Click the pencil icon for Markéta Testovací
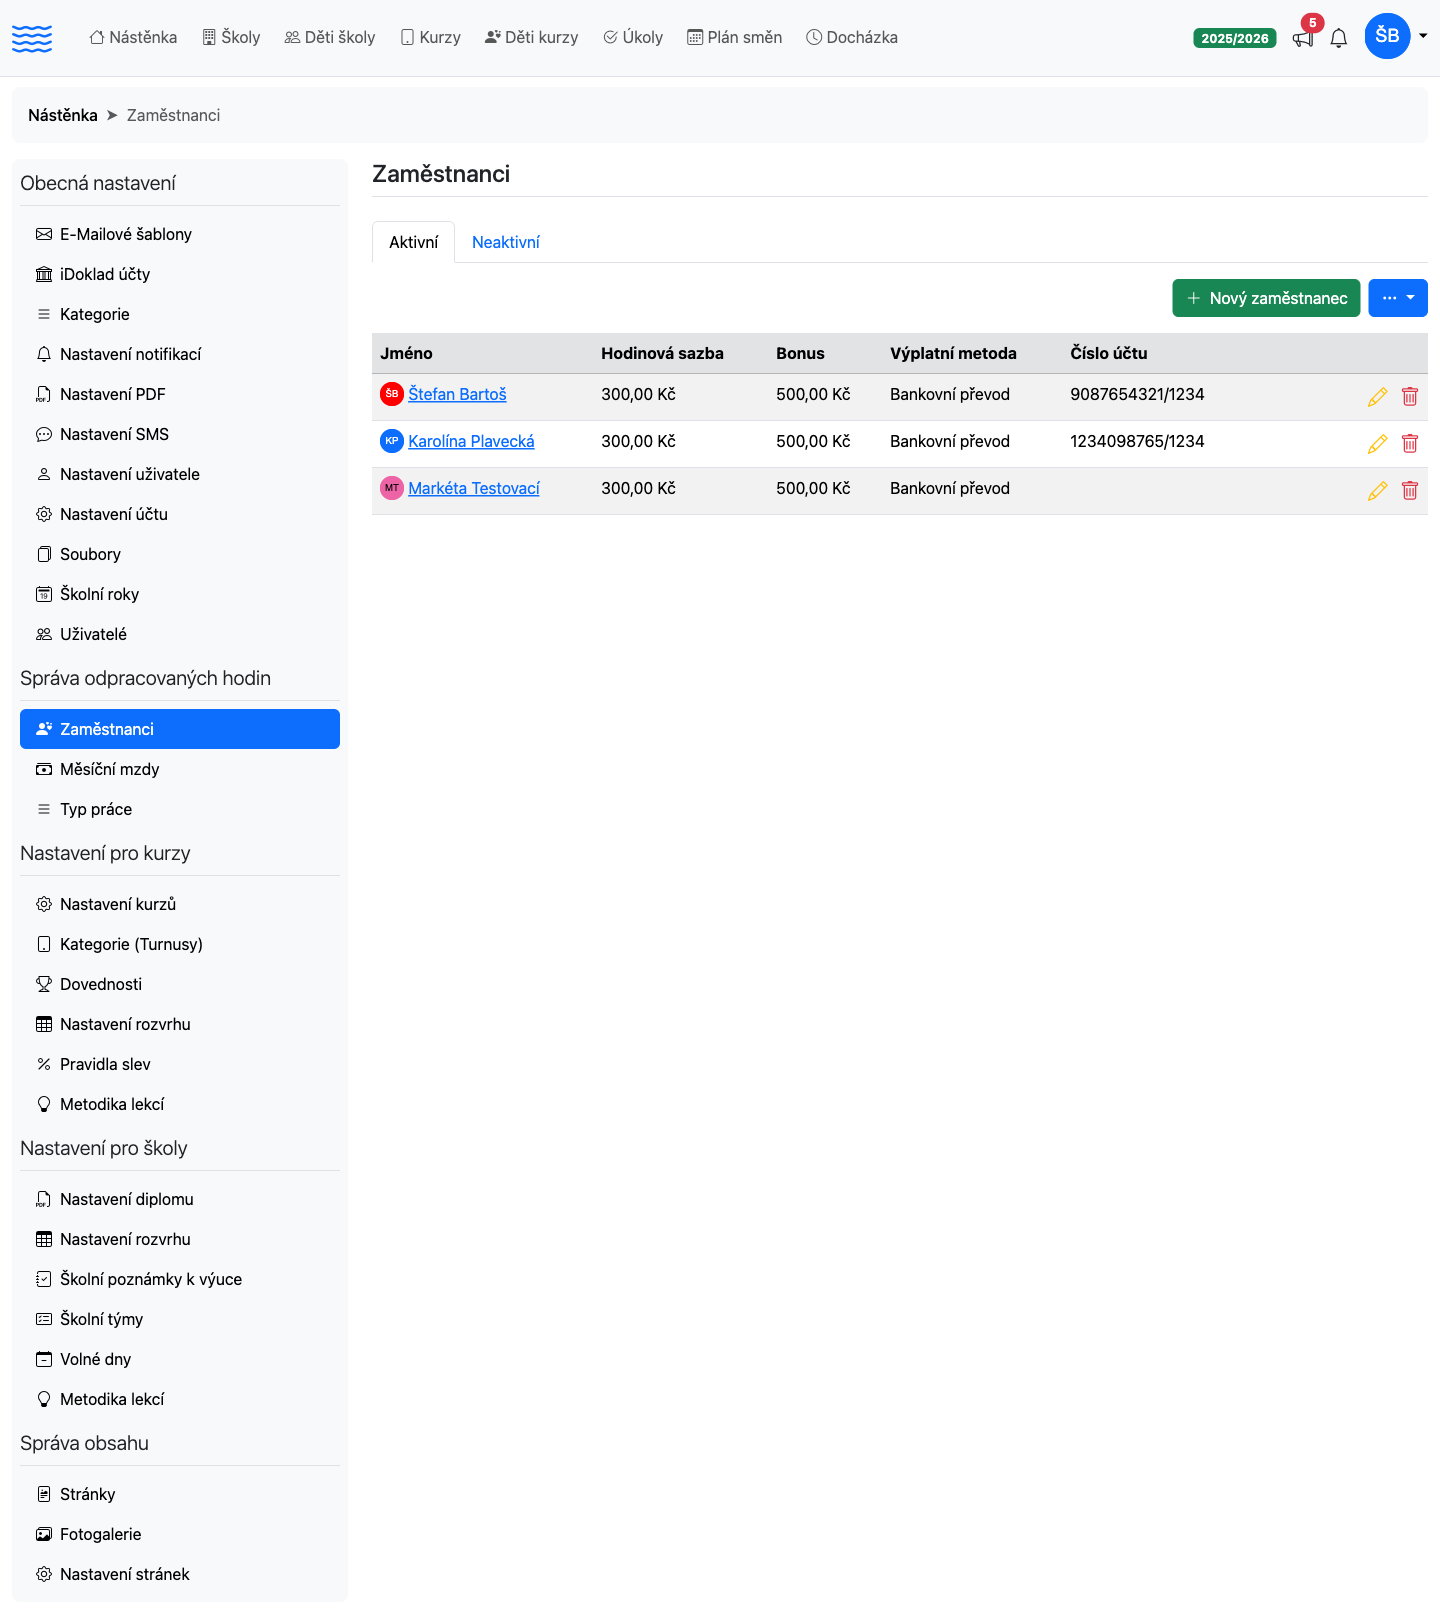 tap(1377, 491)
